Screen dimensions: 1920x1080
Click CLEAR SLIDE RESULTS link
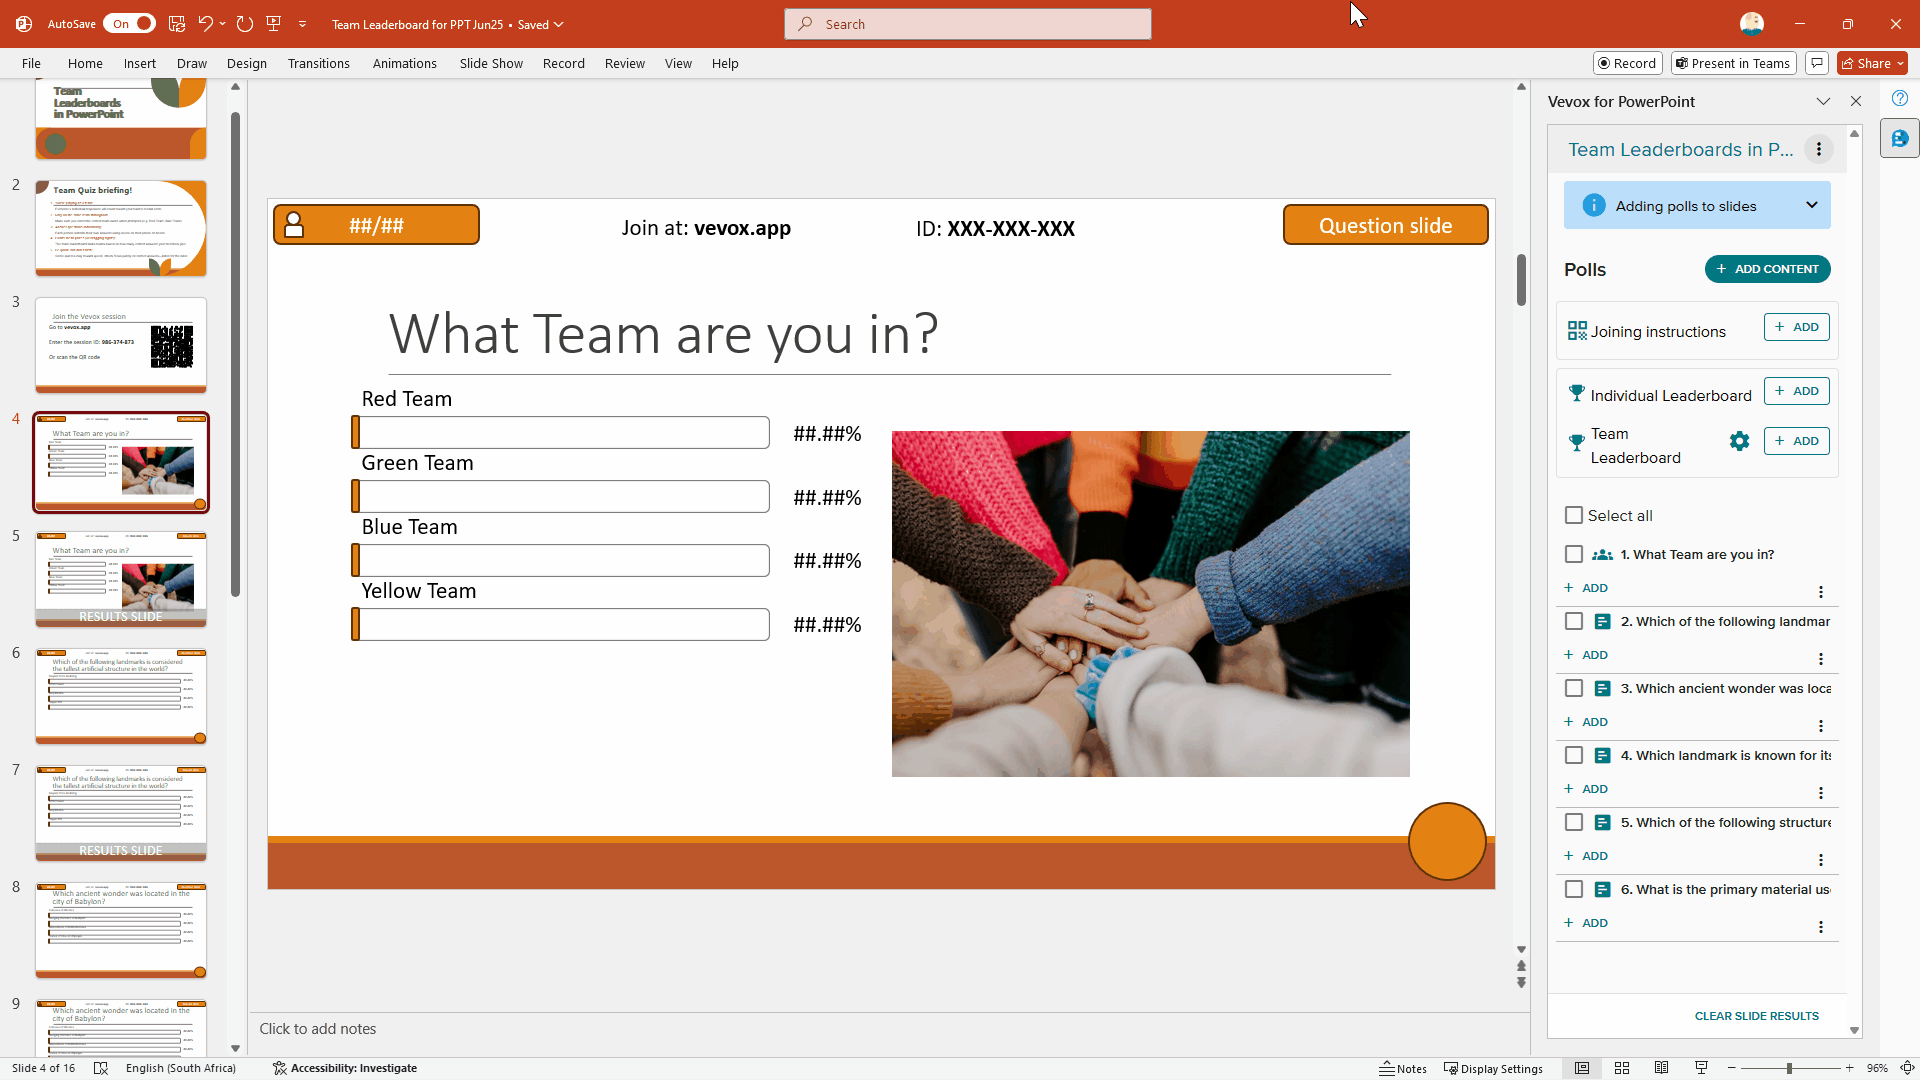pos(1757,1016)
